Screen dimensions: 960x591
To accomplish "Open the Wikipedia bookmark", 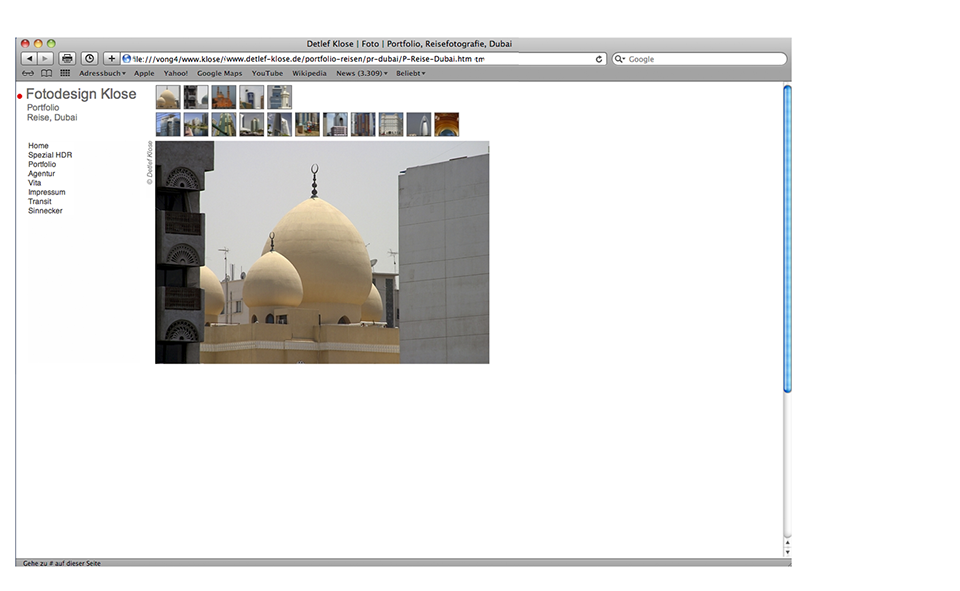I will point(309,73).
